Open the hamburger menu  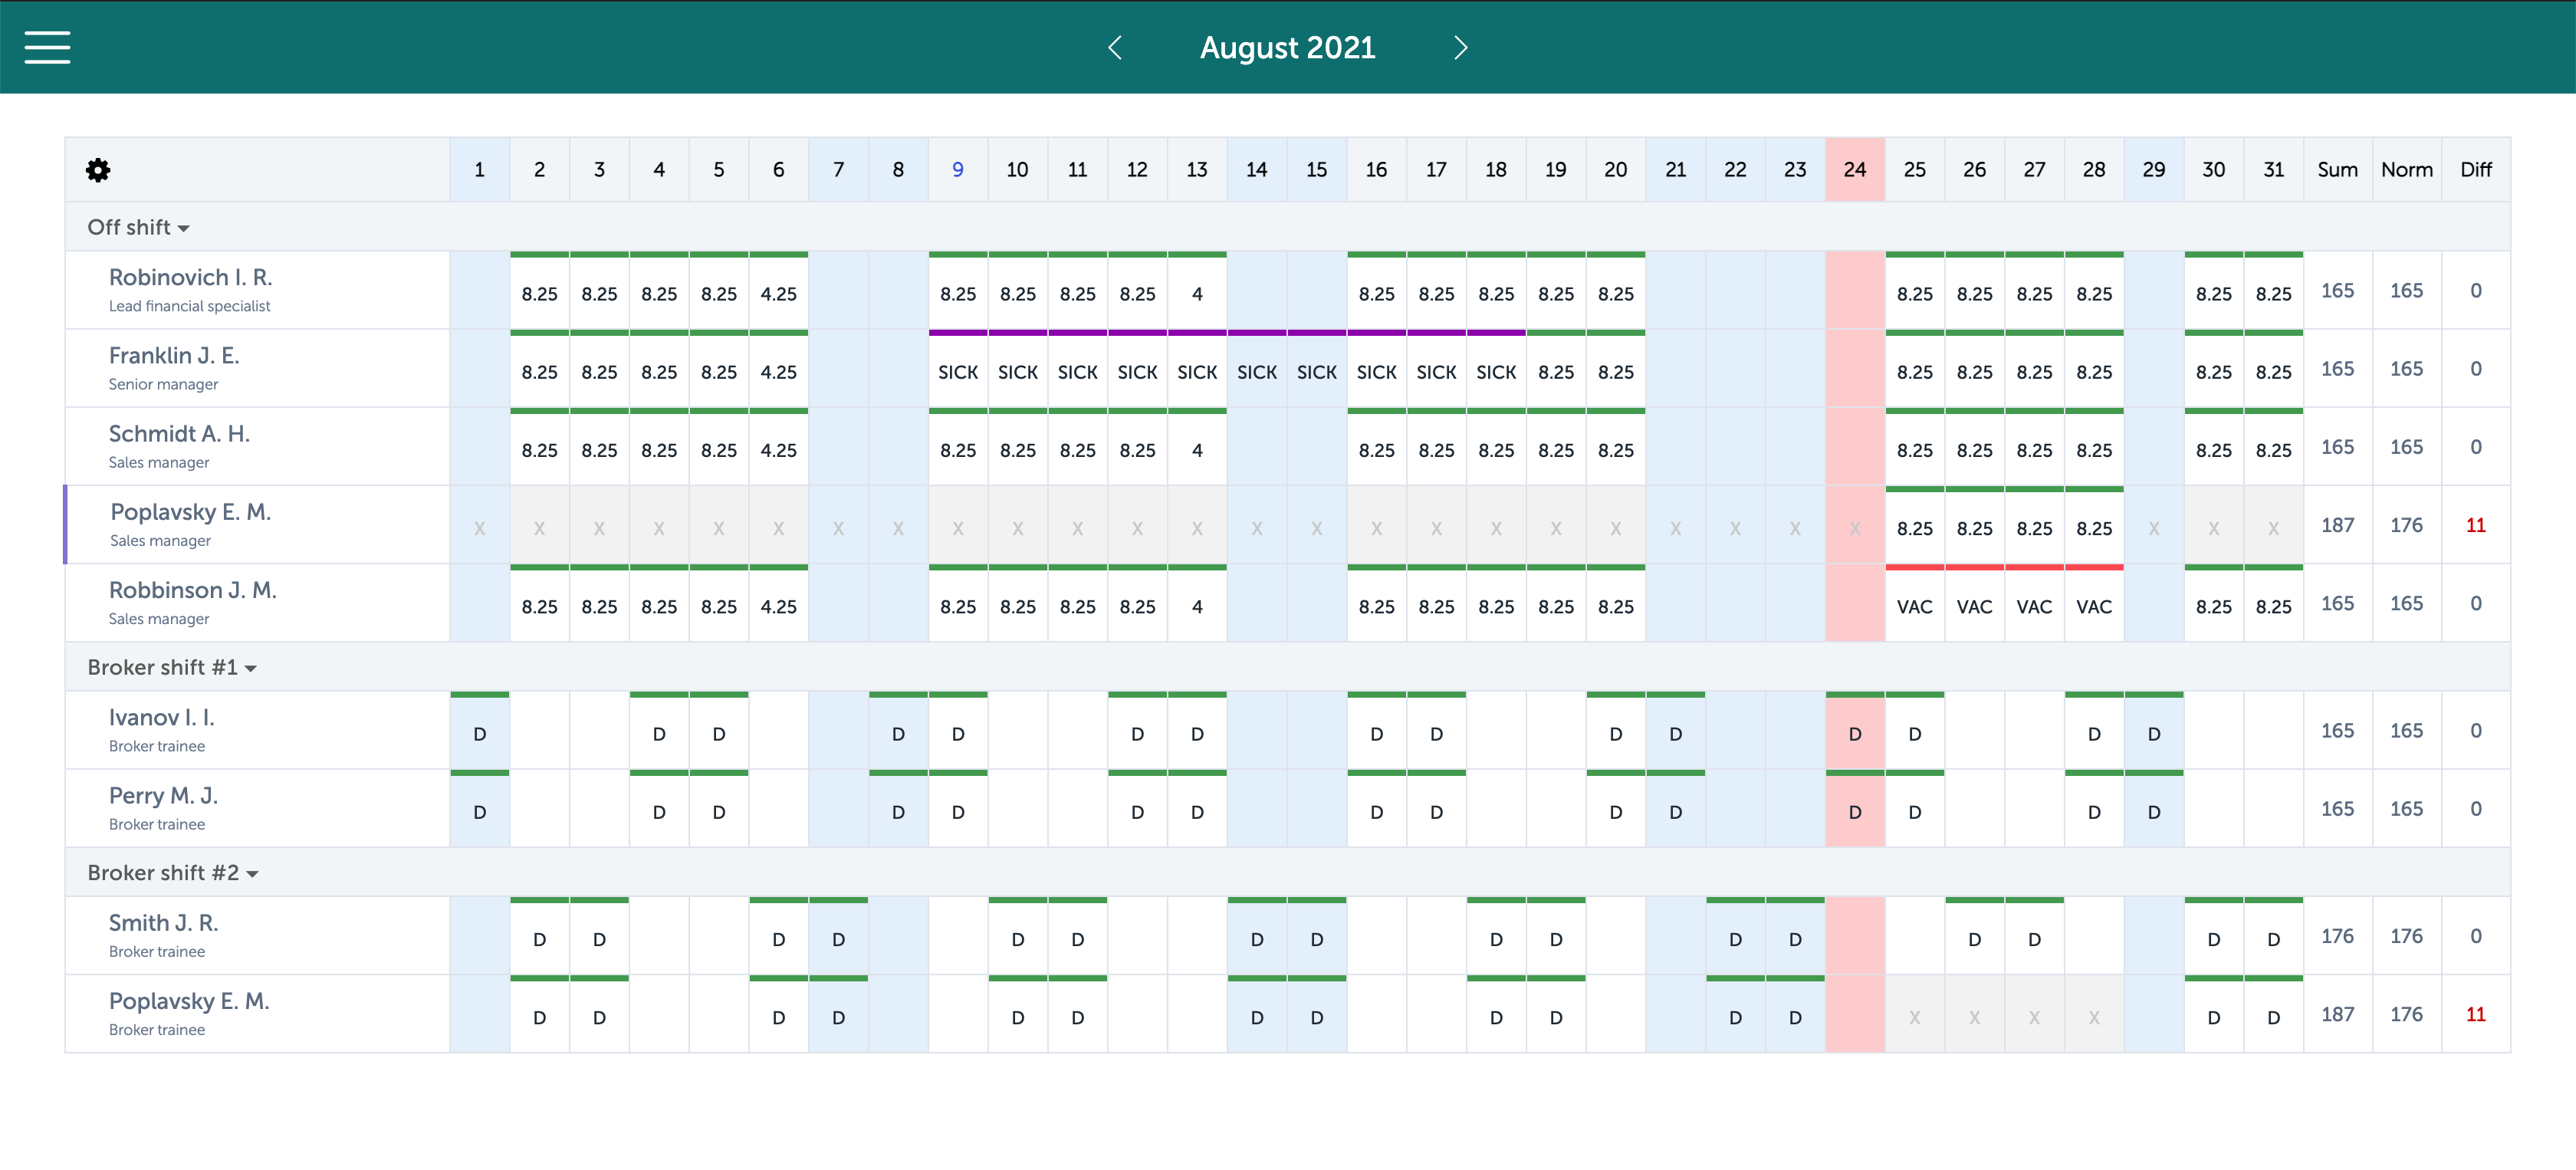47,47
